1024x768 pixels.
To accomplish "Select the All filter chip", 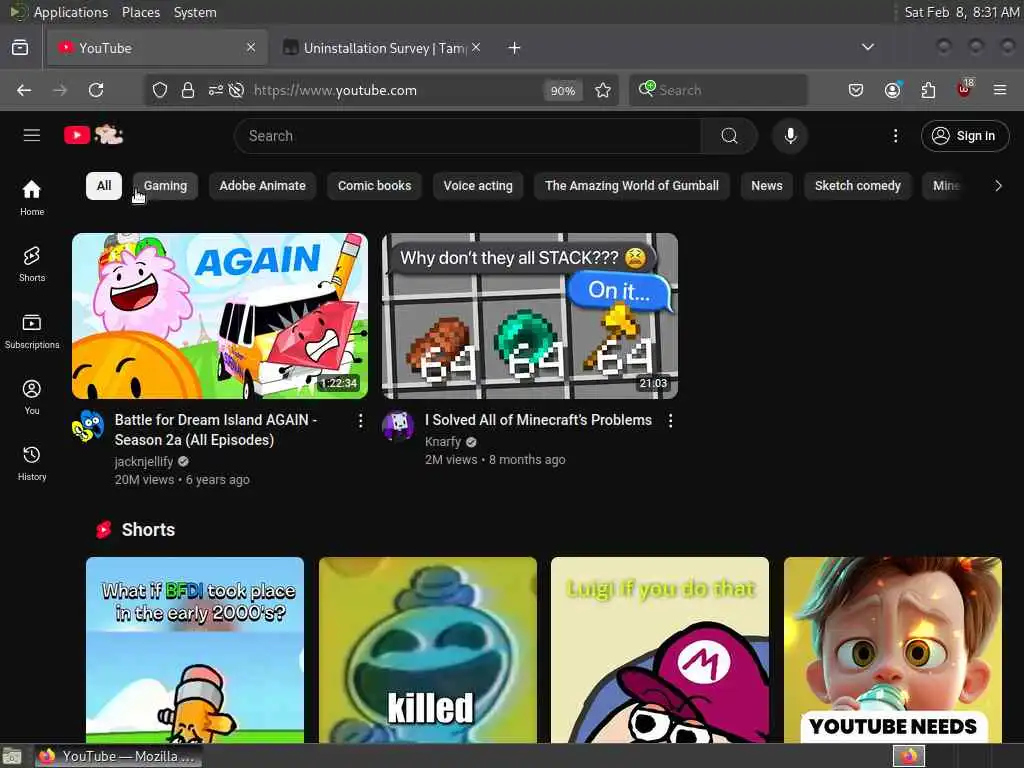I will pyautogui.click(x=104, y=186).
